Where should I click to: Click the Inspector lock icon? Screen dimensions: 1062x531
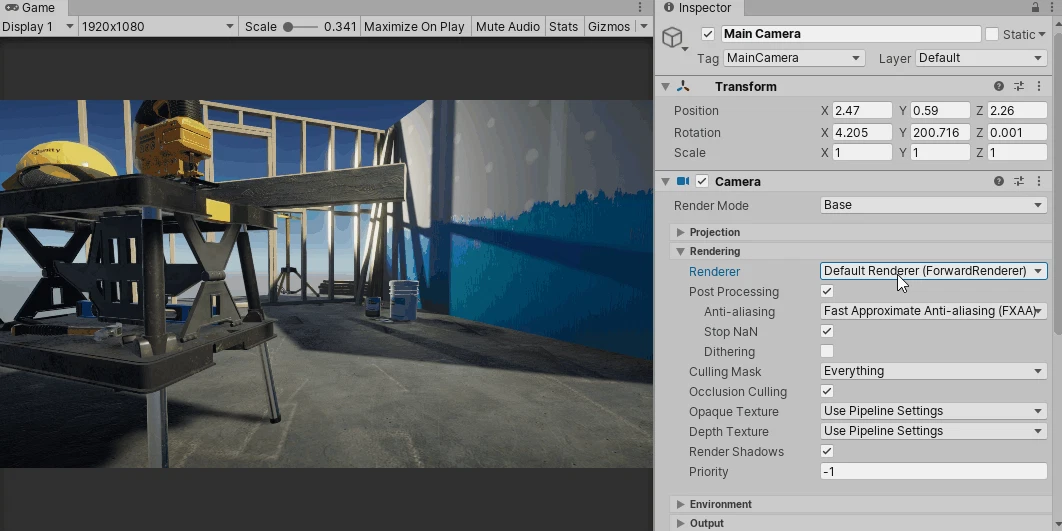click(x=1035, y=7)
